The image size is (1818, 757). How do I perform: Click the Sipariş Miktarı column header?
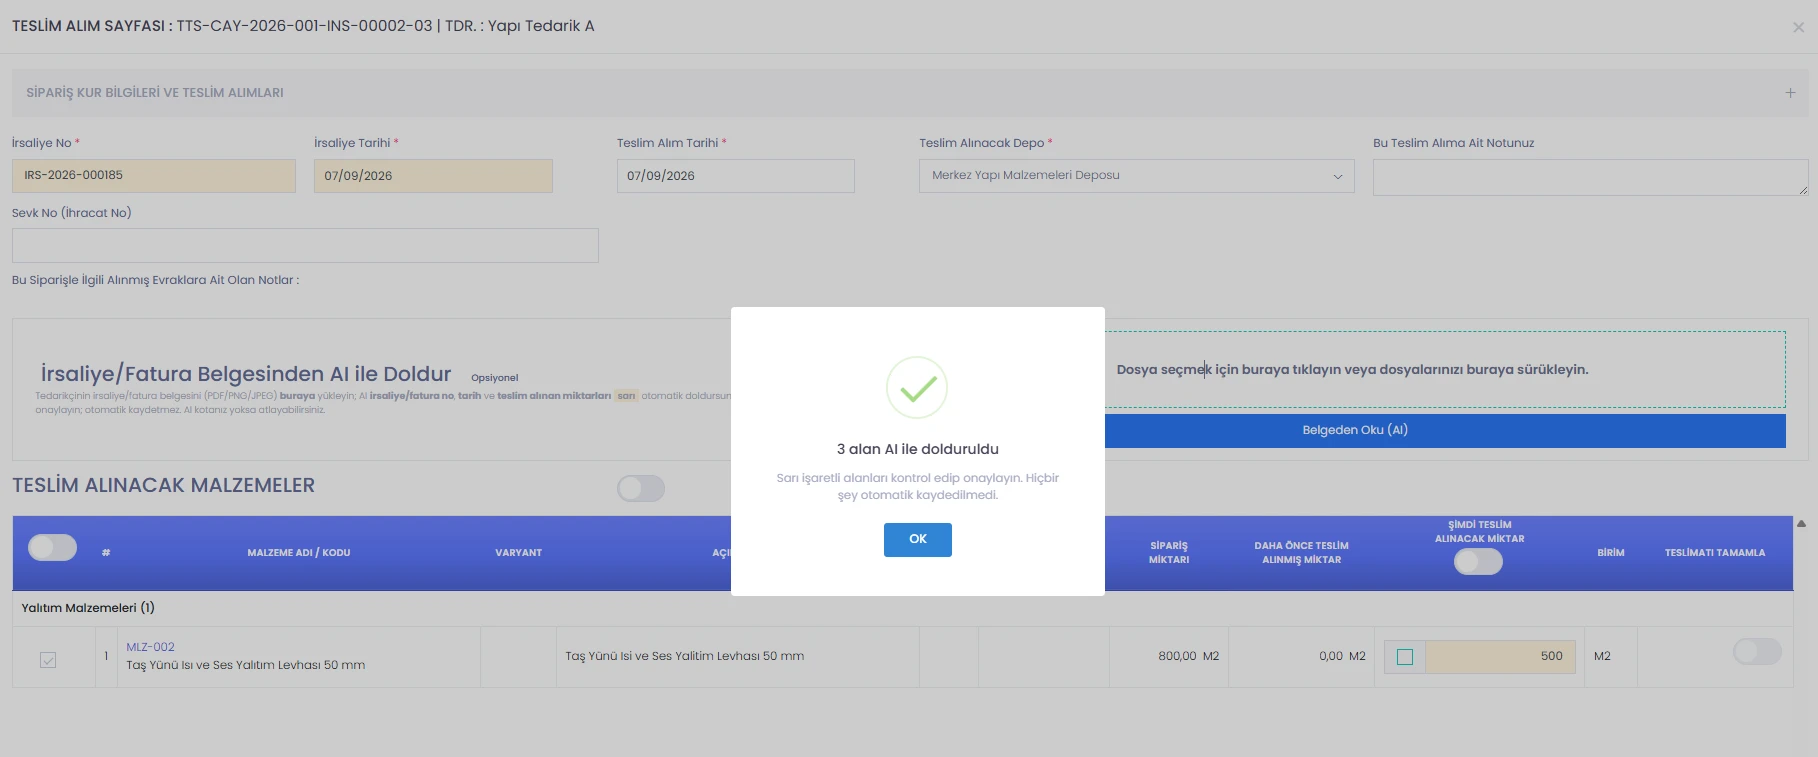(x=1169, y=553)
